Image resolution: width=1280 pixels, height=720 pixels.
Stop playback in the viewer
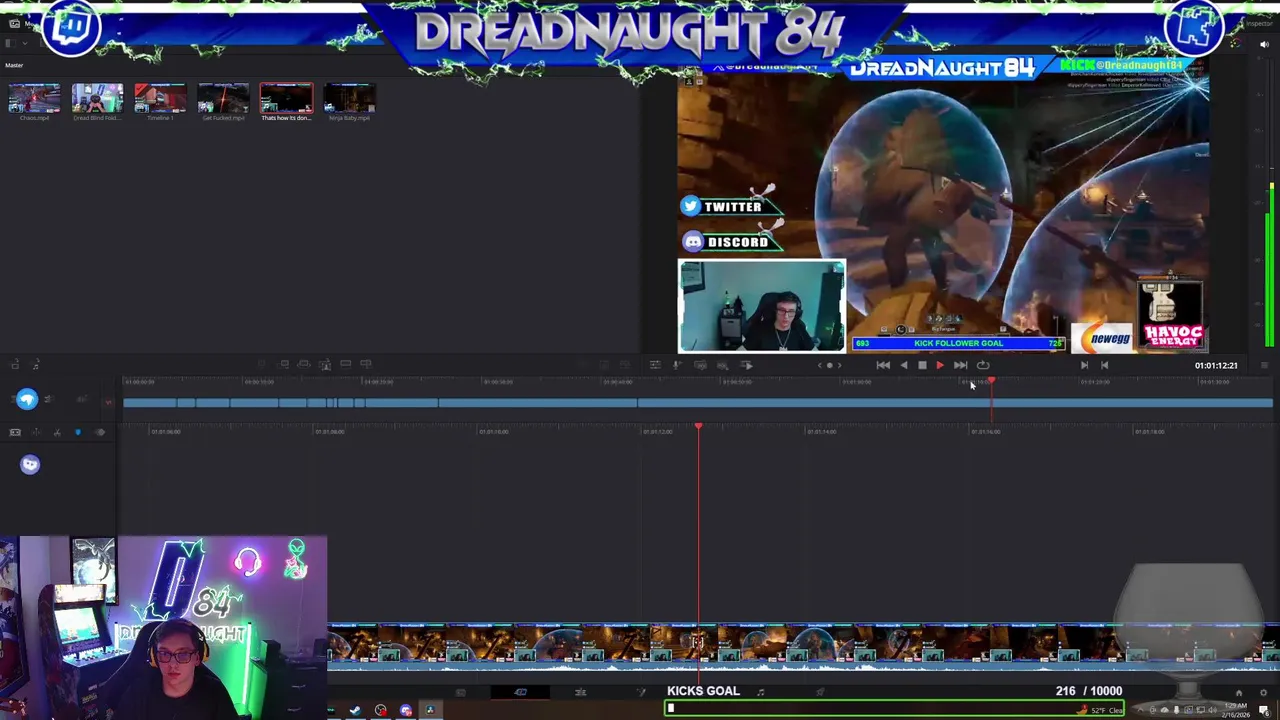click(x=922, y=365)
